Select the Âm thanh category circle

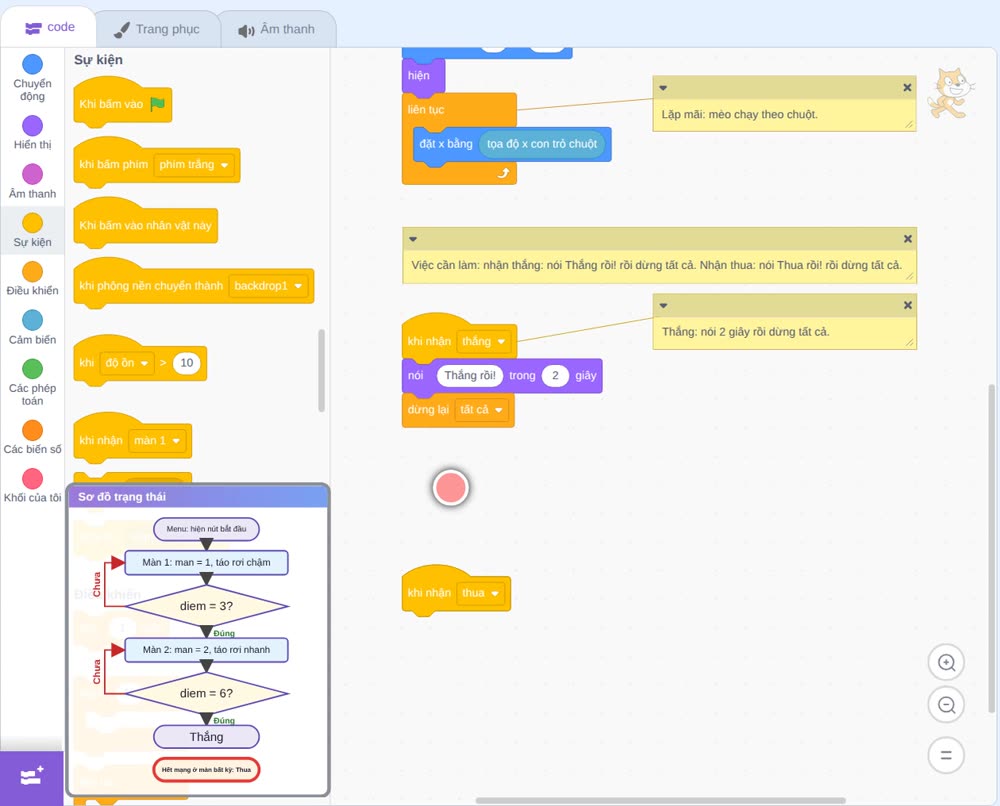33,174
